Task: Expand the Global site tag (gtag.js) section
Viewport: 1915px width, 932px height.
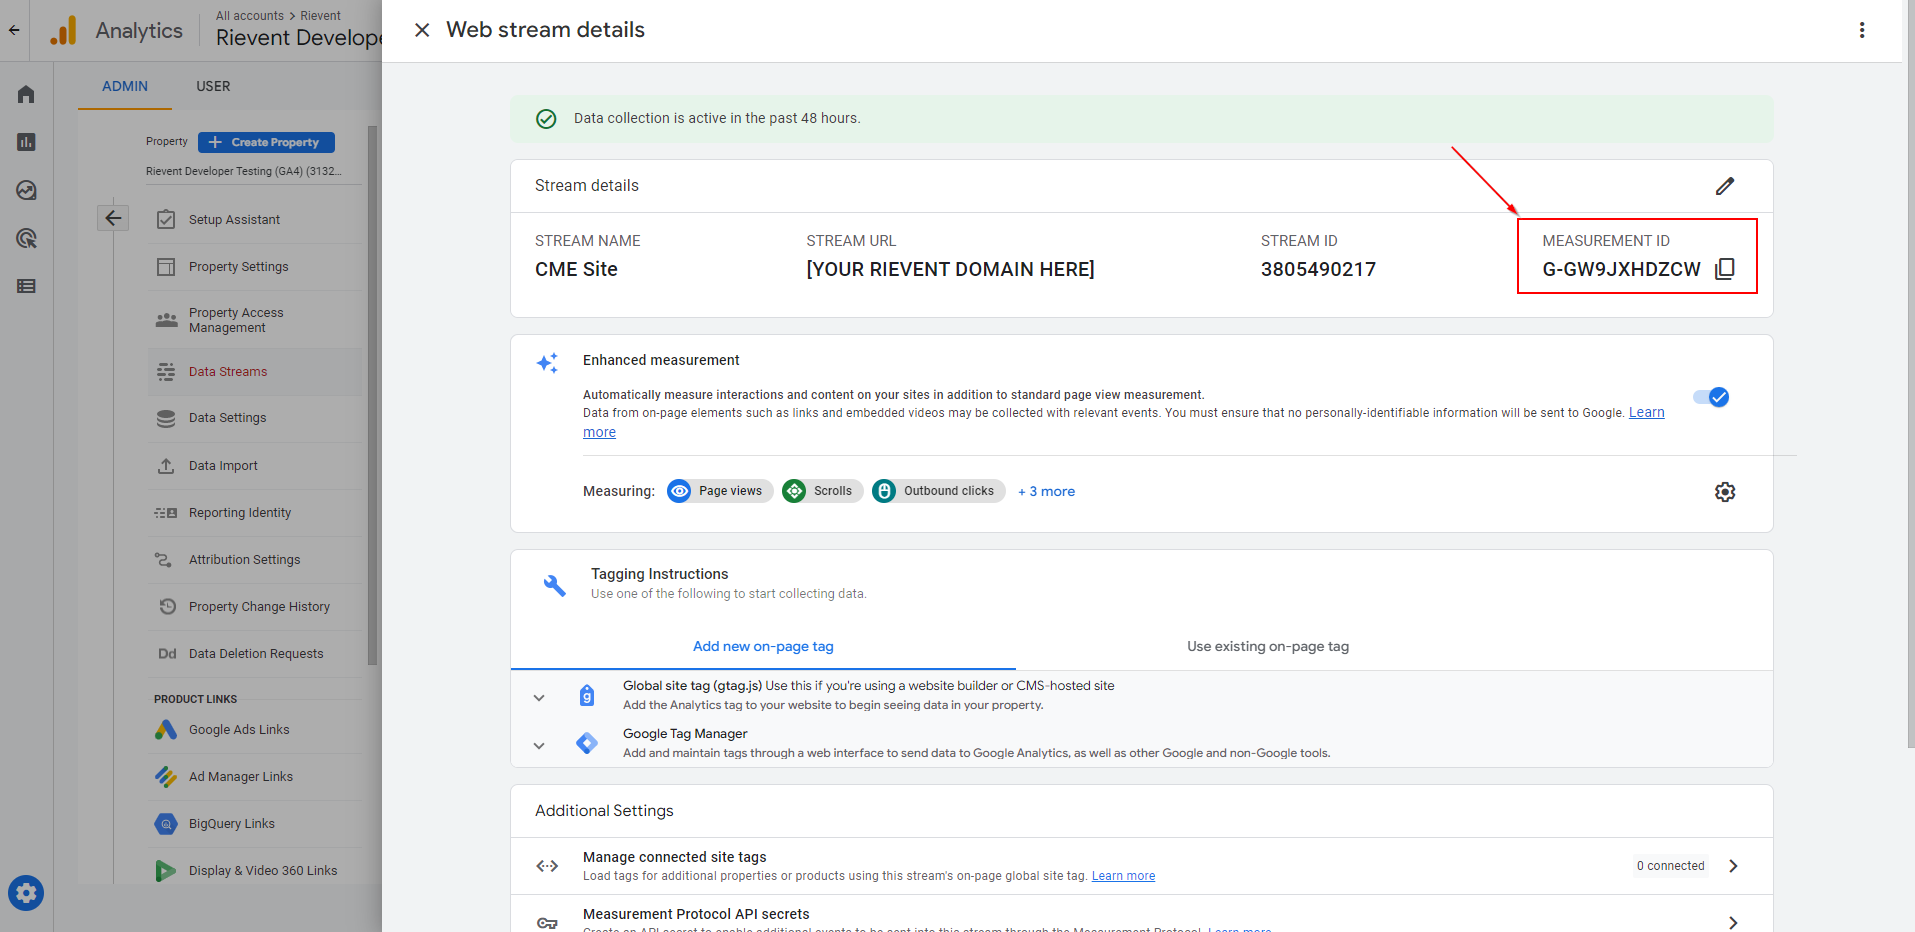Action: coord(539,698)
